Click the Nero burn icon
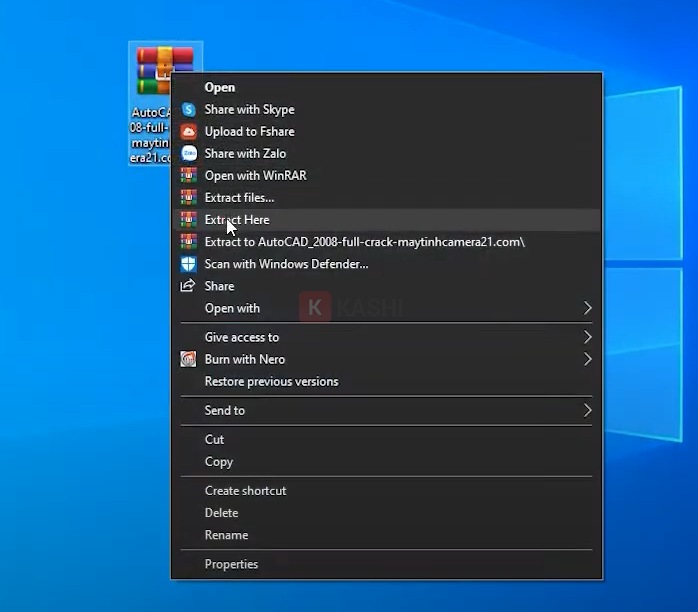 pos(188,359)
